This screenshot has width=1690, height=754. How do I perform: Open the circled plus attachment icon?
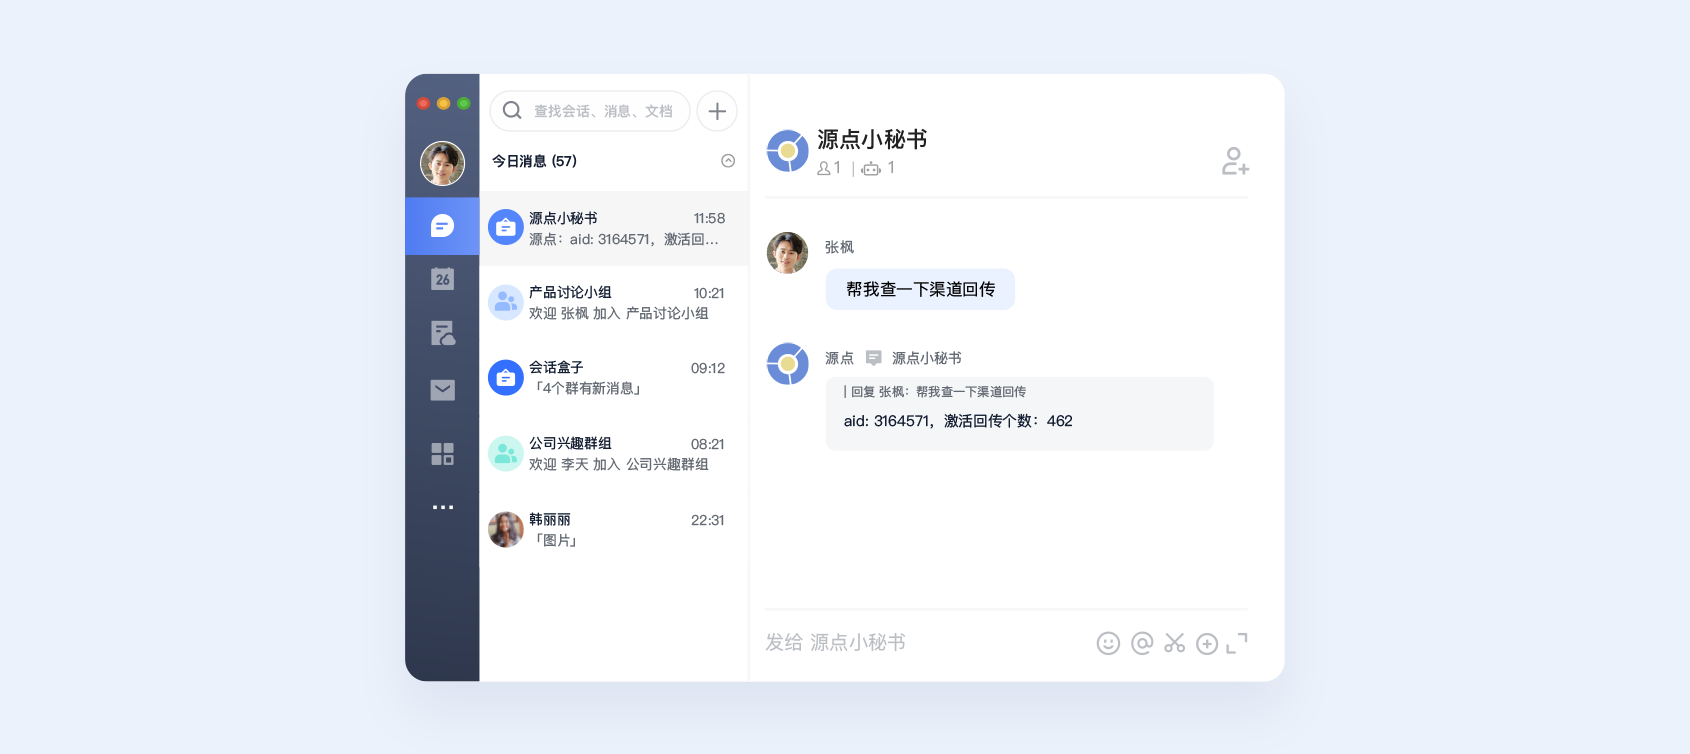click(x=1207, y=644)
